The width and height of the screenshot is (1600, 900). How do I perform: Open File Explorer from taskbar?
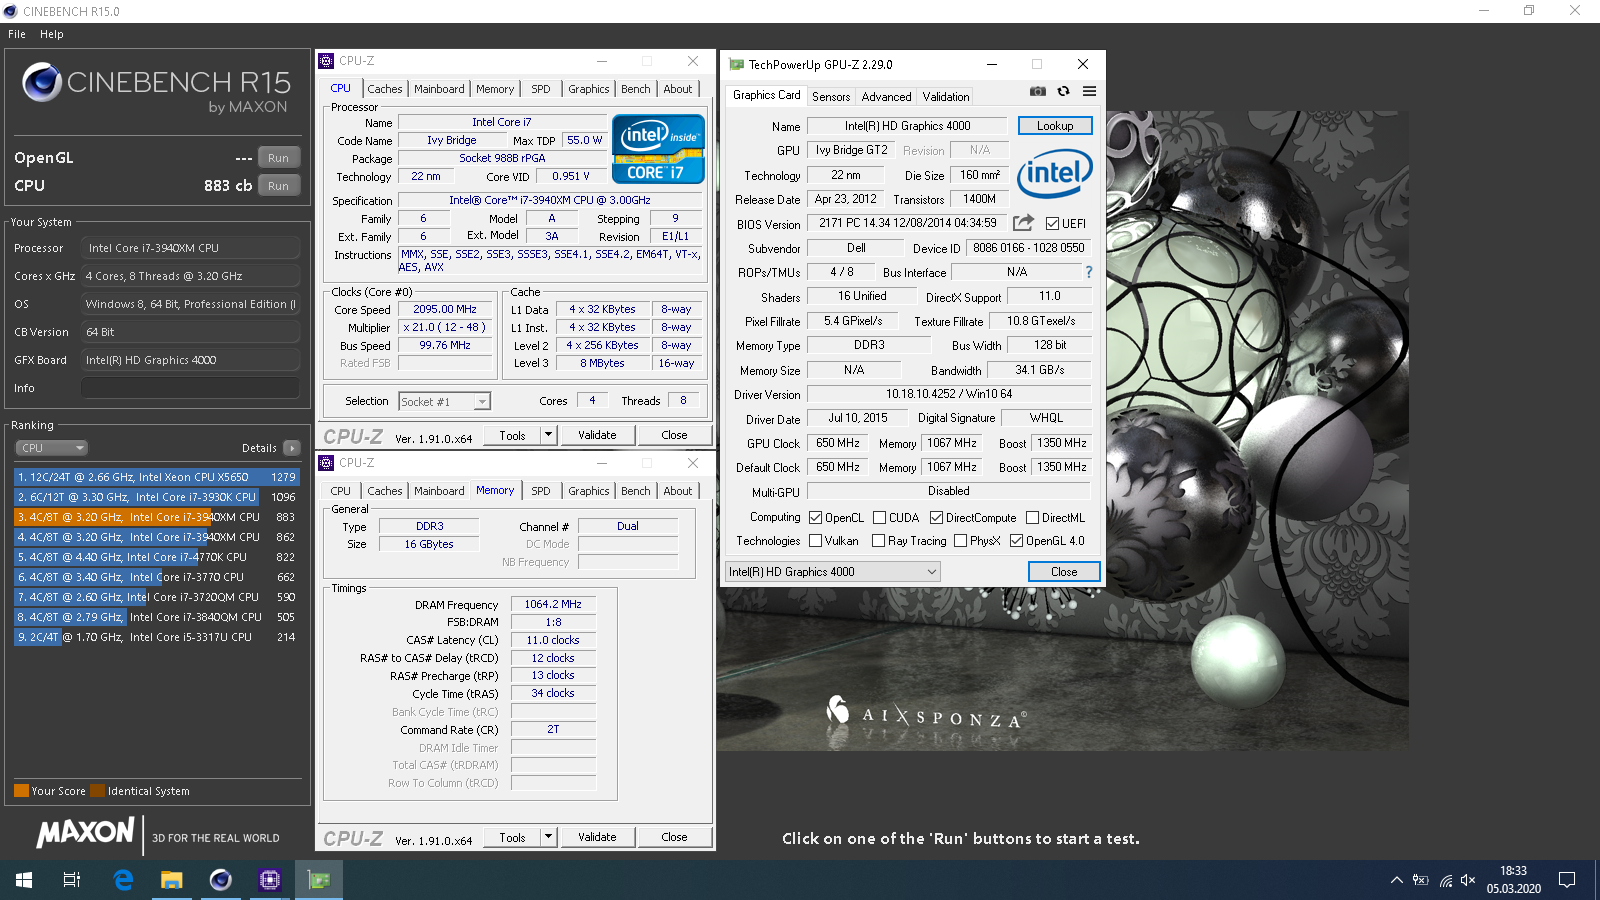coord(172,880)
